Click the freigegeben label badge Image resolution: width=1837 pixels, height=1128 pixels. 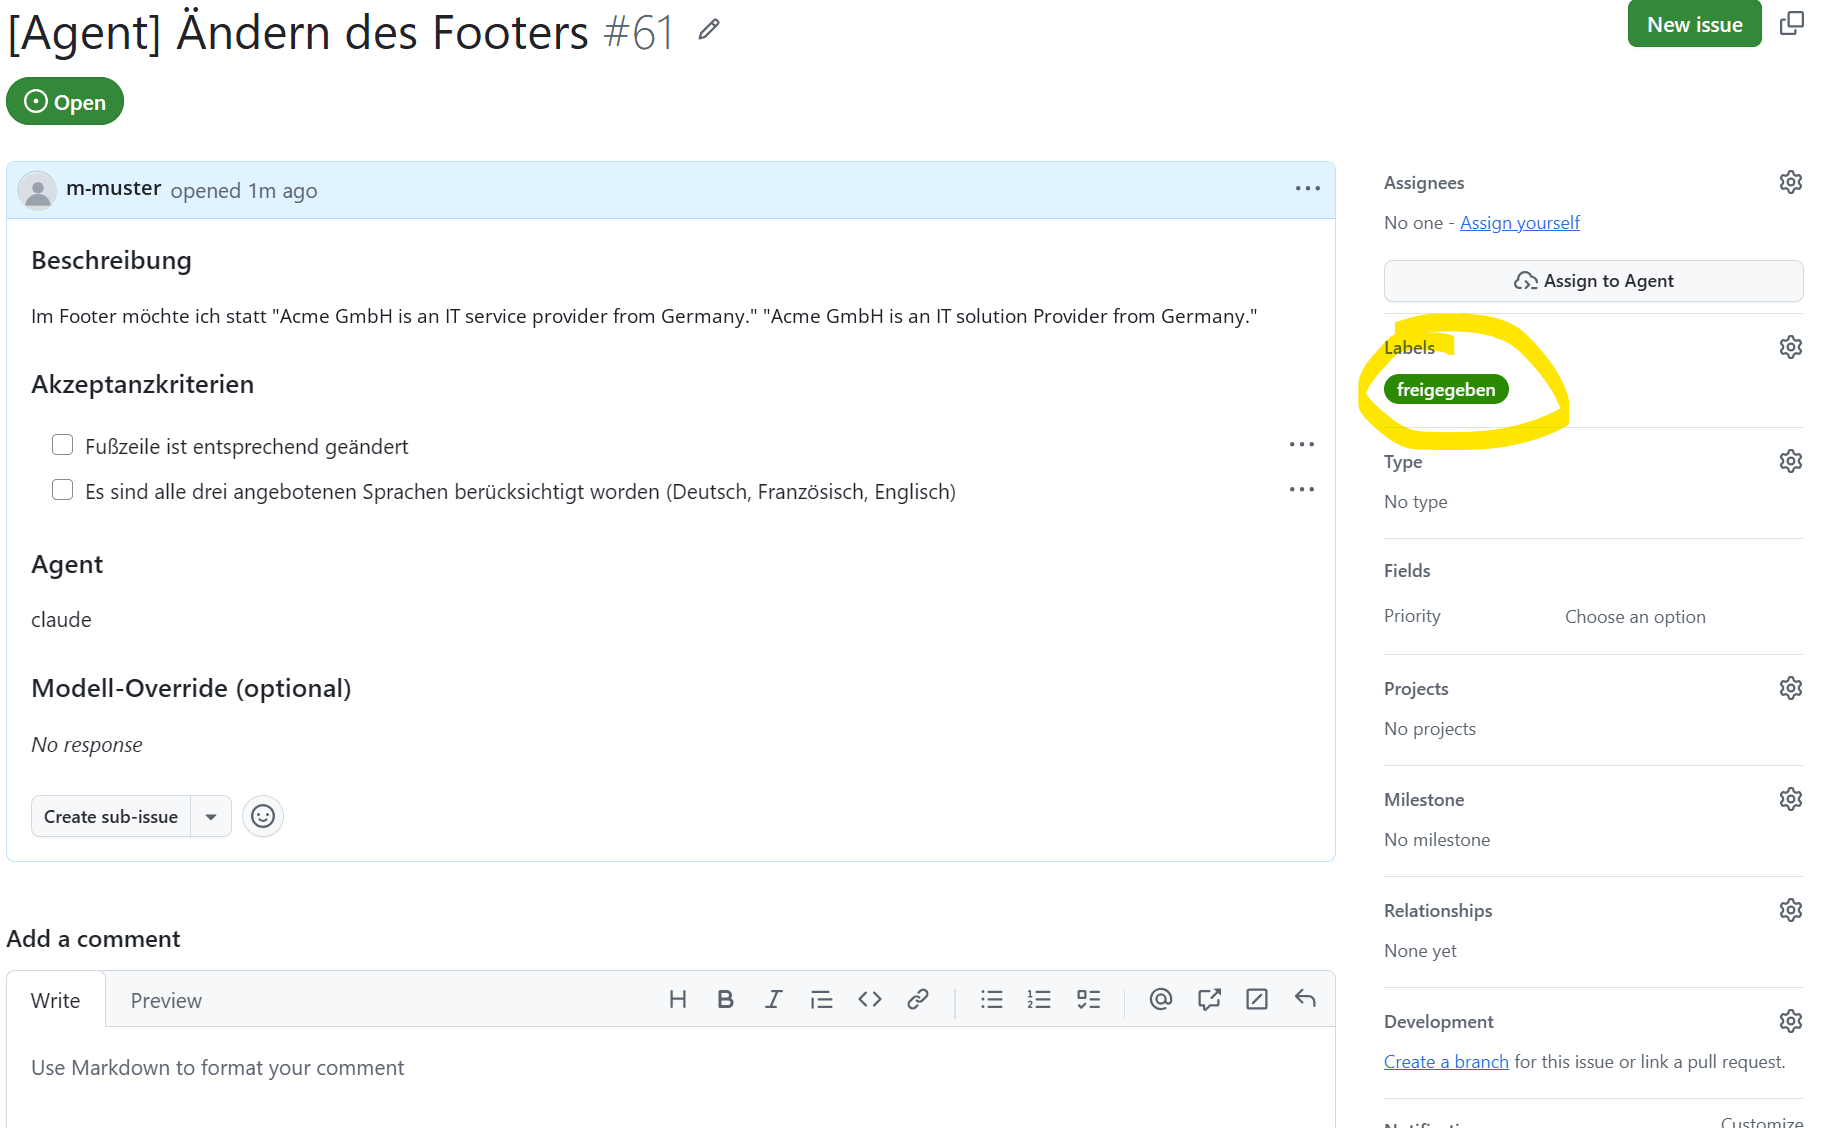tap(1446, 389)
